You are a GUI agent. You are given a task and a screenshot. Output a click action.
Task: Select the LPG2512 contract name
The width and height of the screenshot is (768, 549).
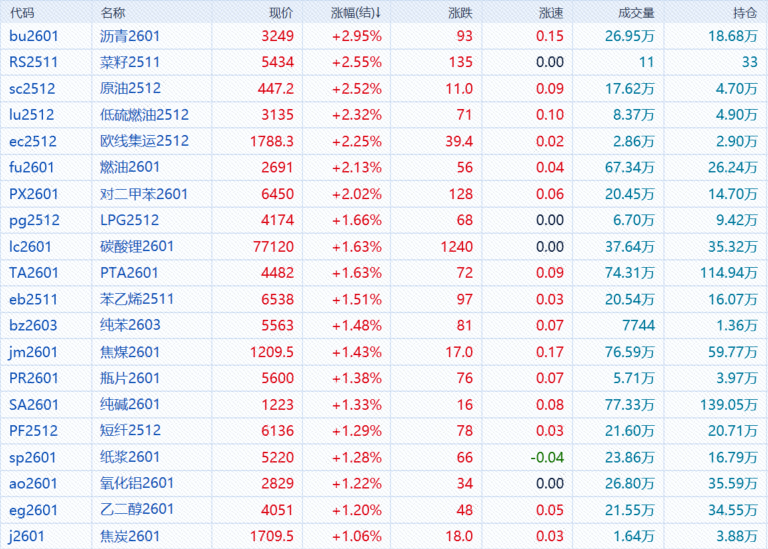click(x=129, y=220)
